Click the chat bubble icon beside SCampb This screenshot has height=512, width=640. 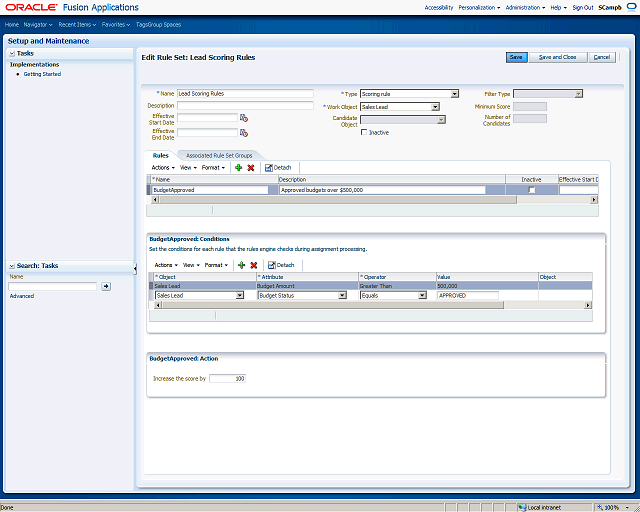(632, 7)
